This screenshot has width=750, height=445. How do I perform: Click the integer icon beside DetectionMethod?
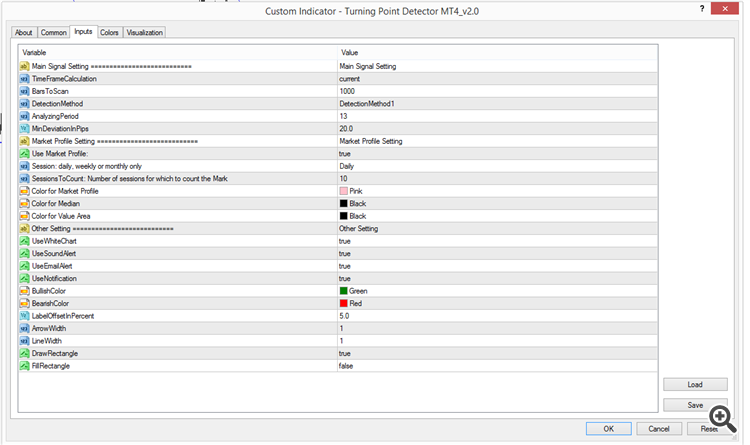coord(24,103)
